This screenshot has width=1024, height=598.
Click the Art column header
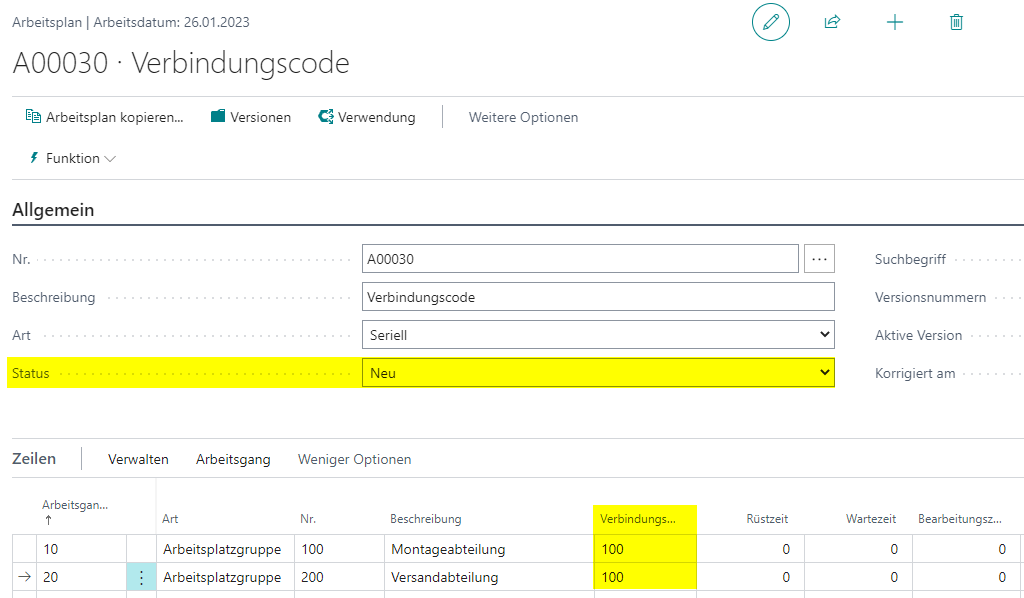coord(170,519)
